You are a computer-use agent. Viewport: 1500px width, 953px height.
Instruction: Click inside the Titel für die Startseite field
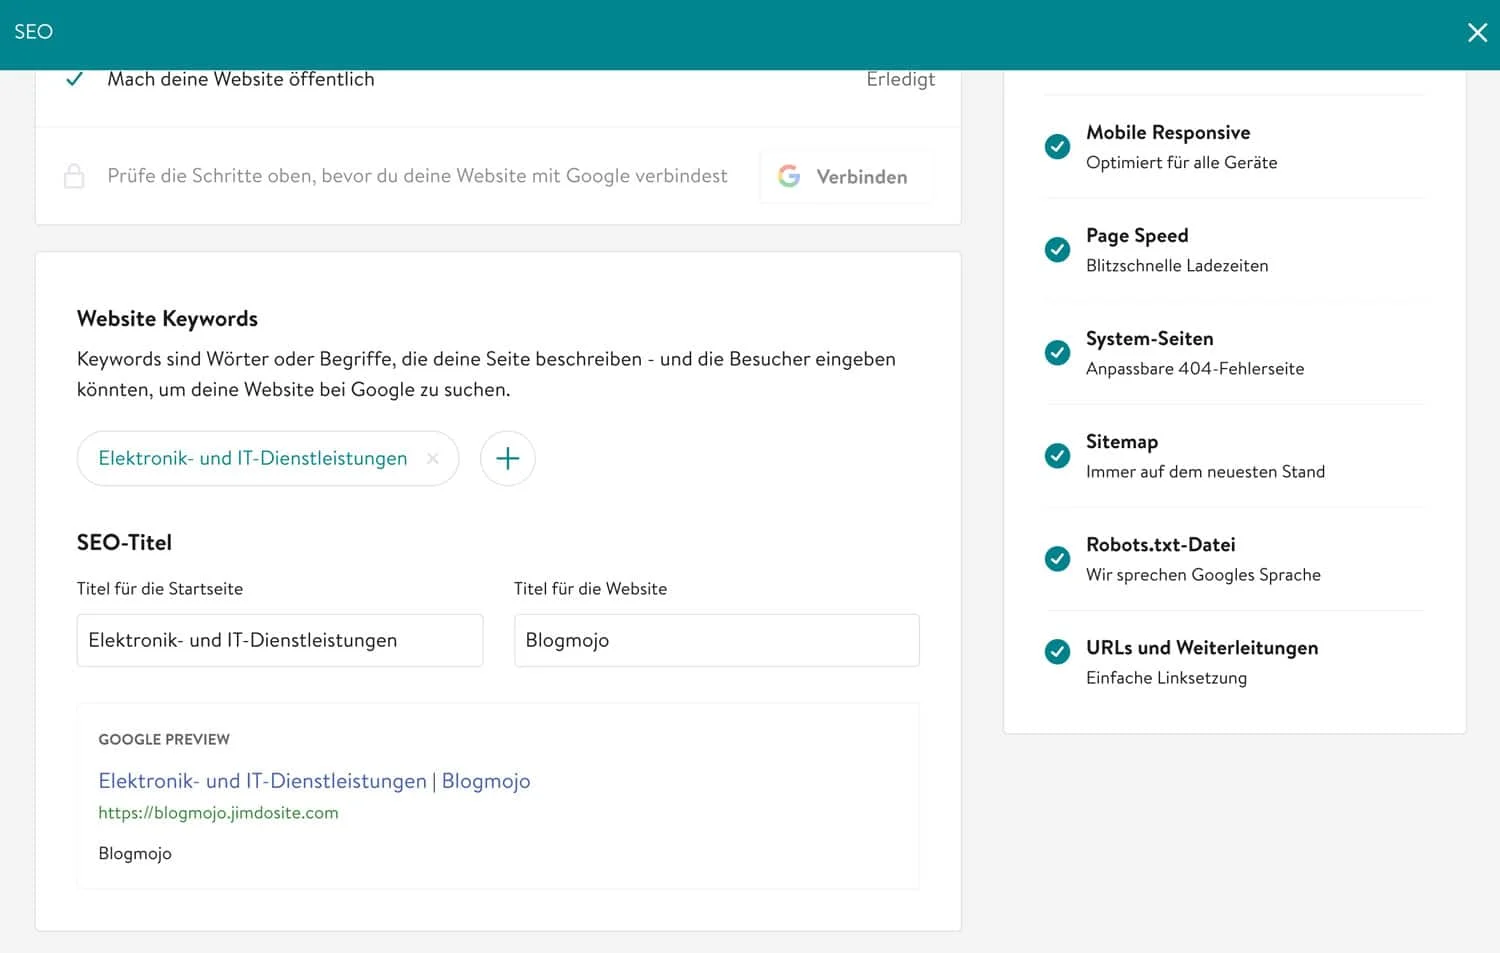point(280,640)
